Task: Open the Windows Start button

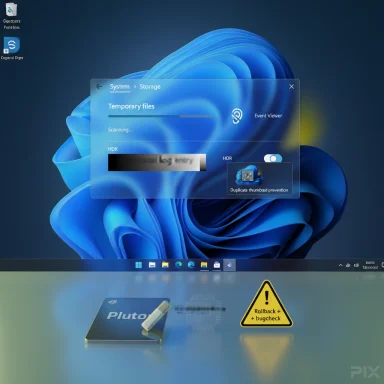Action: 139,265
